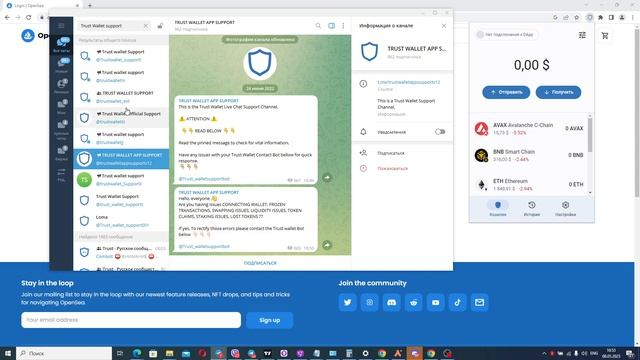Open the BNB Smart Chain asset
This screenshot has width=640, height=360.
coord(529,156)
